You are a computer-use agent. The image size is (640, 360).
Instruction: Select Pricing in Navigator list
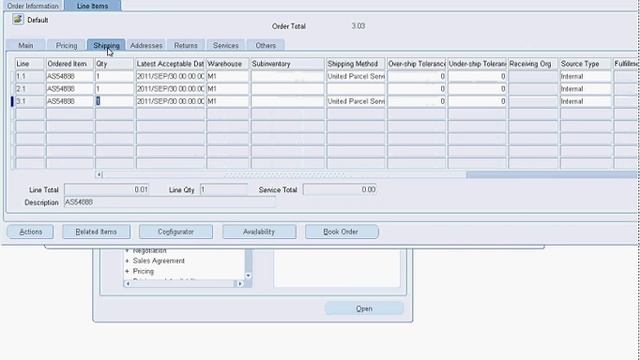tap(143, 271)
